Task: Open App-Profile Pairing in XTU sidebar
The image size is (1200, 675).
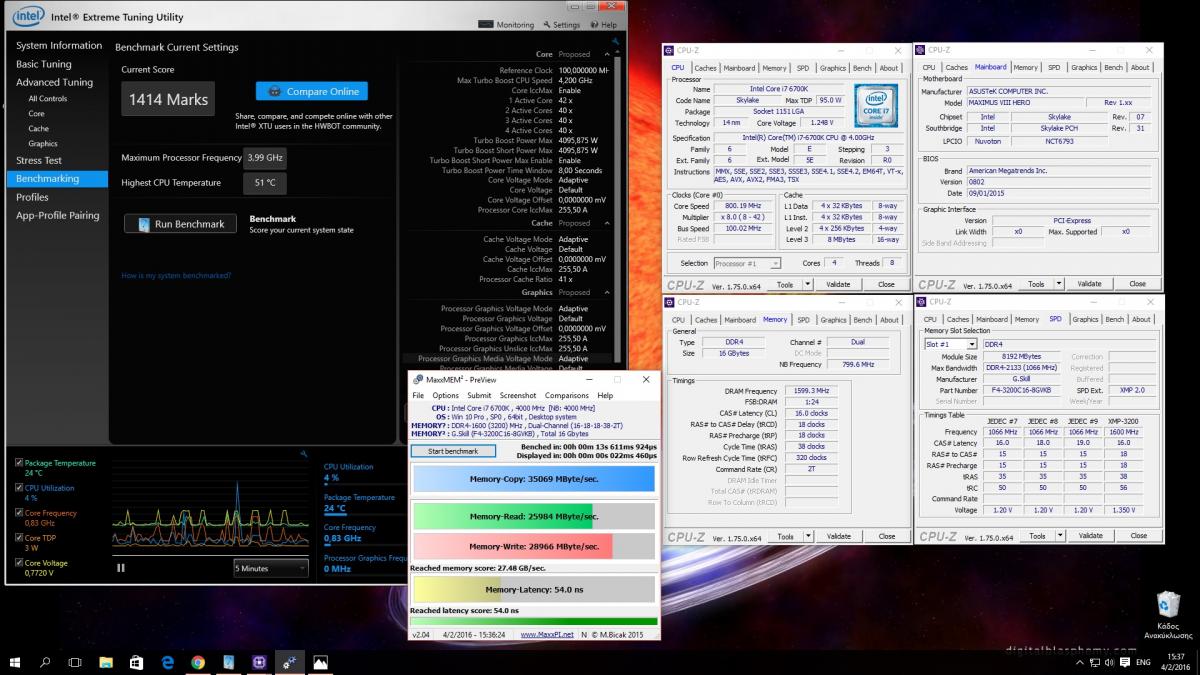Action: (x=57, y=215)
